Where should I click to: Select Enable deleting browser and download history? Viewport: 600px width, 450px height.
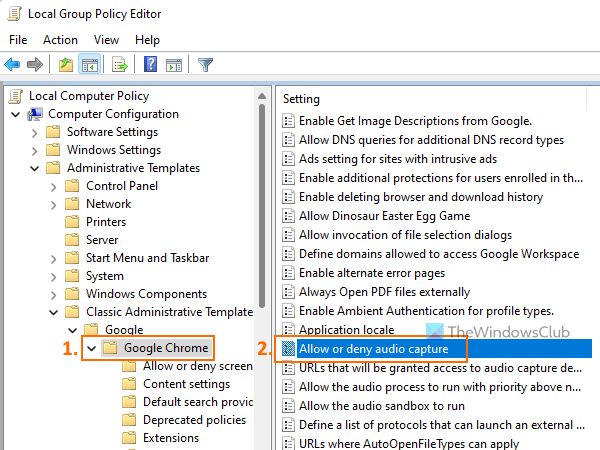pyautogui.click(x=421, y=197)
